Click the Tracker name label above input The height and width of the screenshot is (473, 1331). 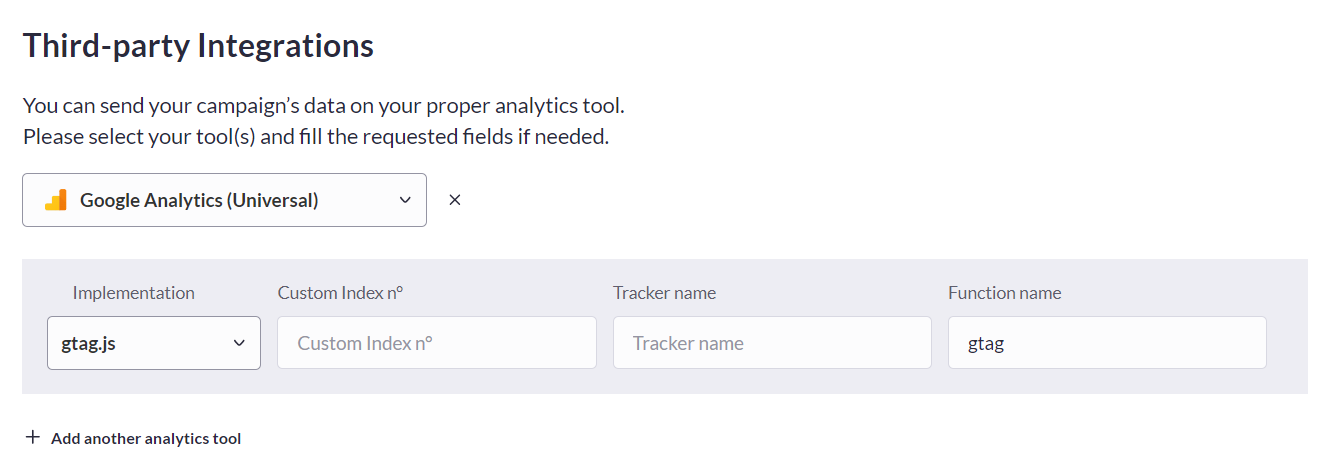[665, 293]
